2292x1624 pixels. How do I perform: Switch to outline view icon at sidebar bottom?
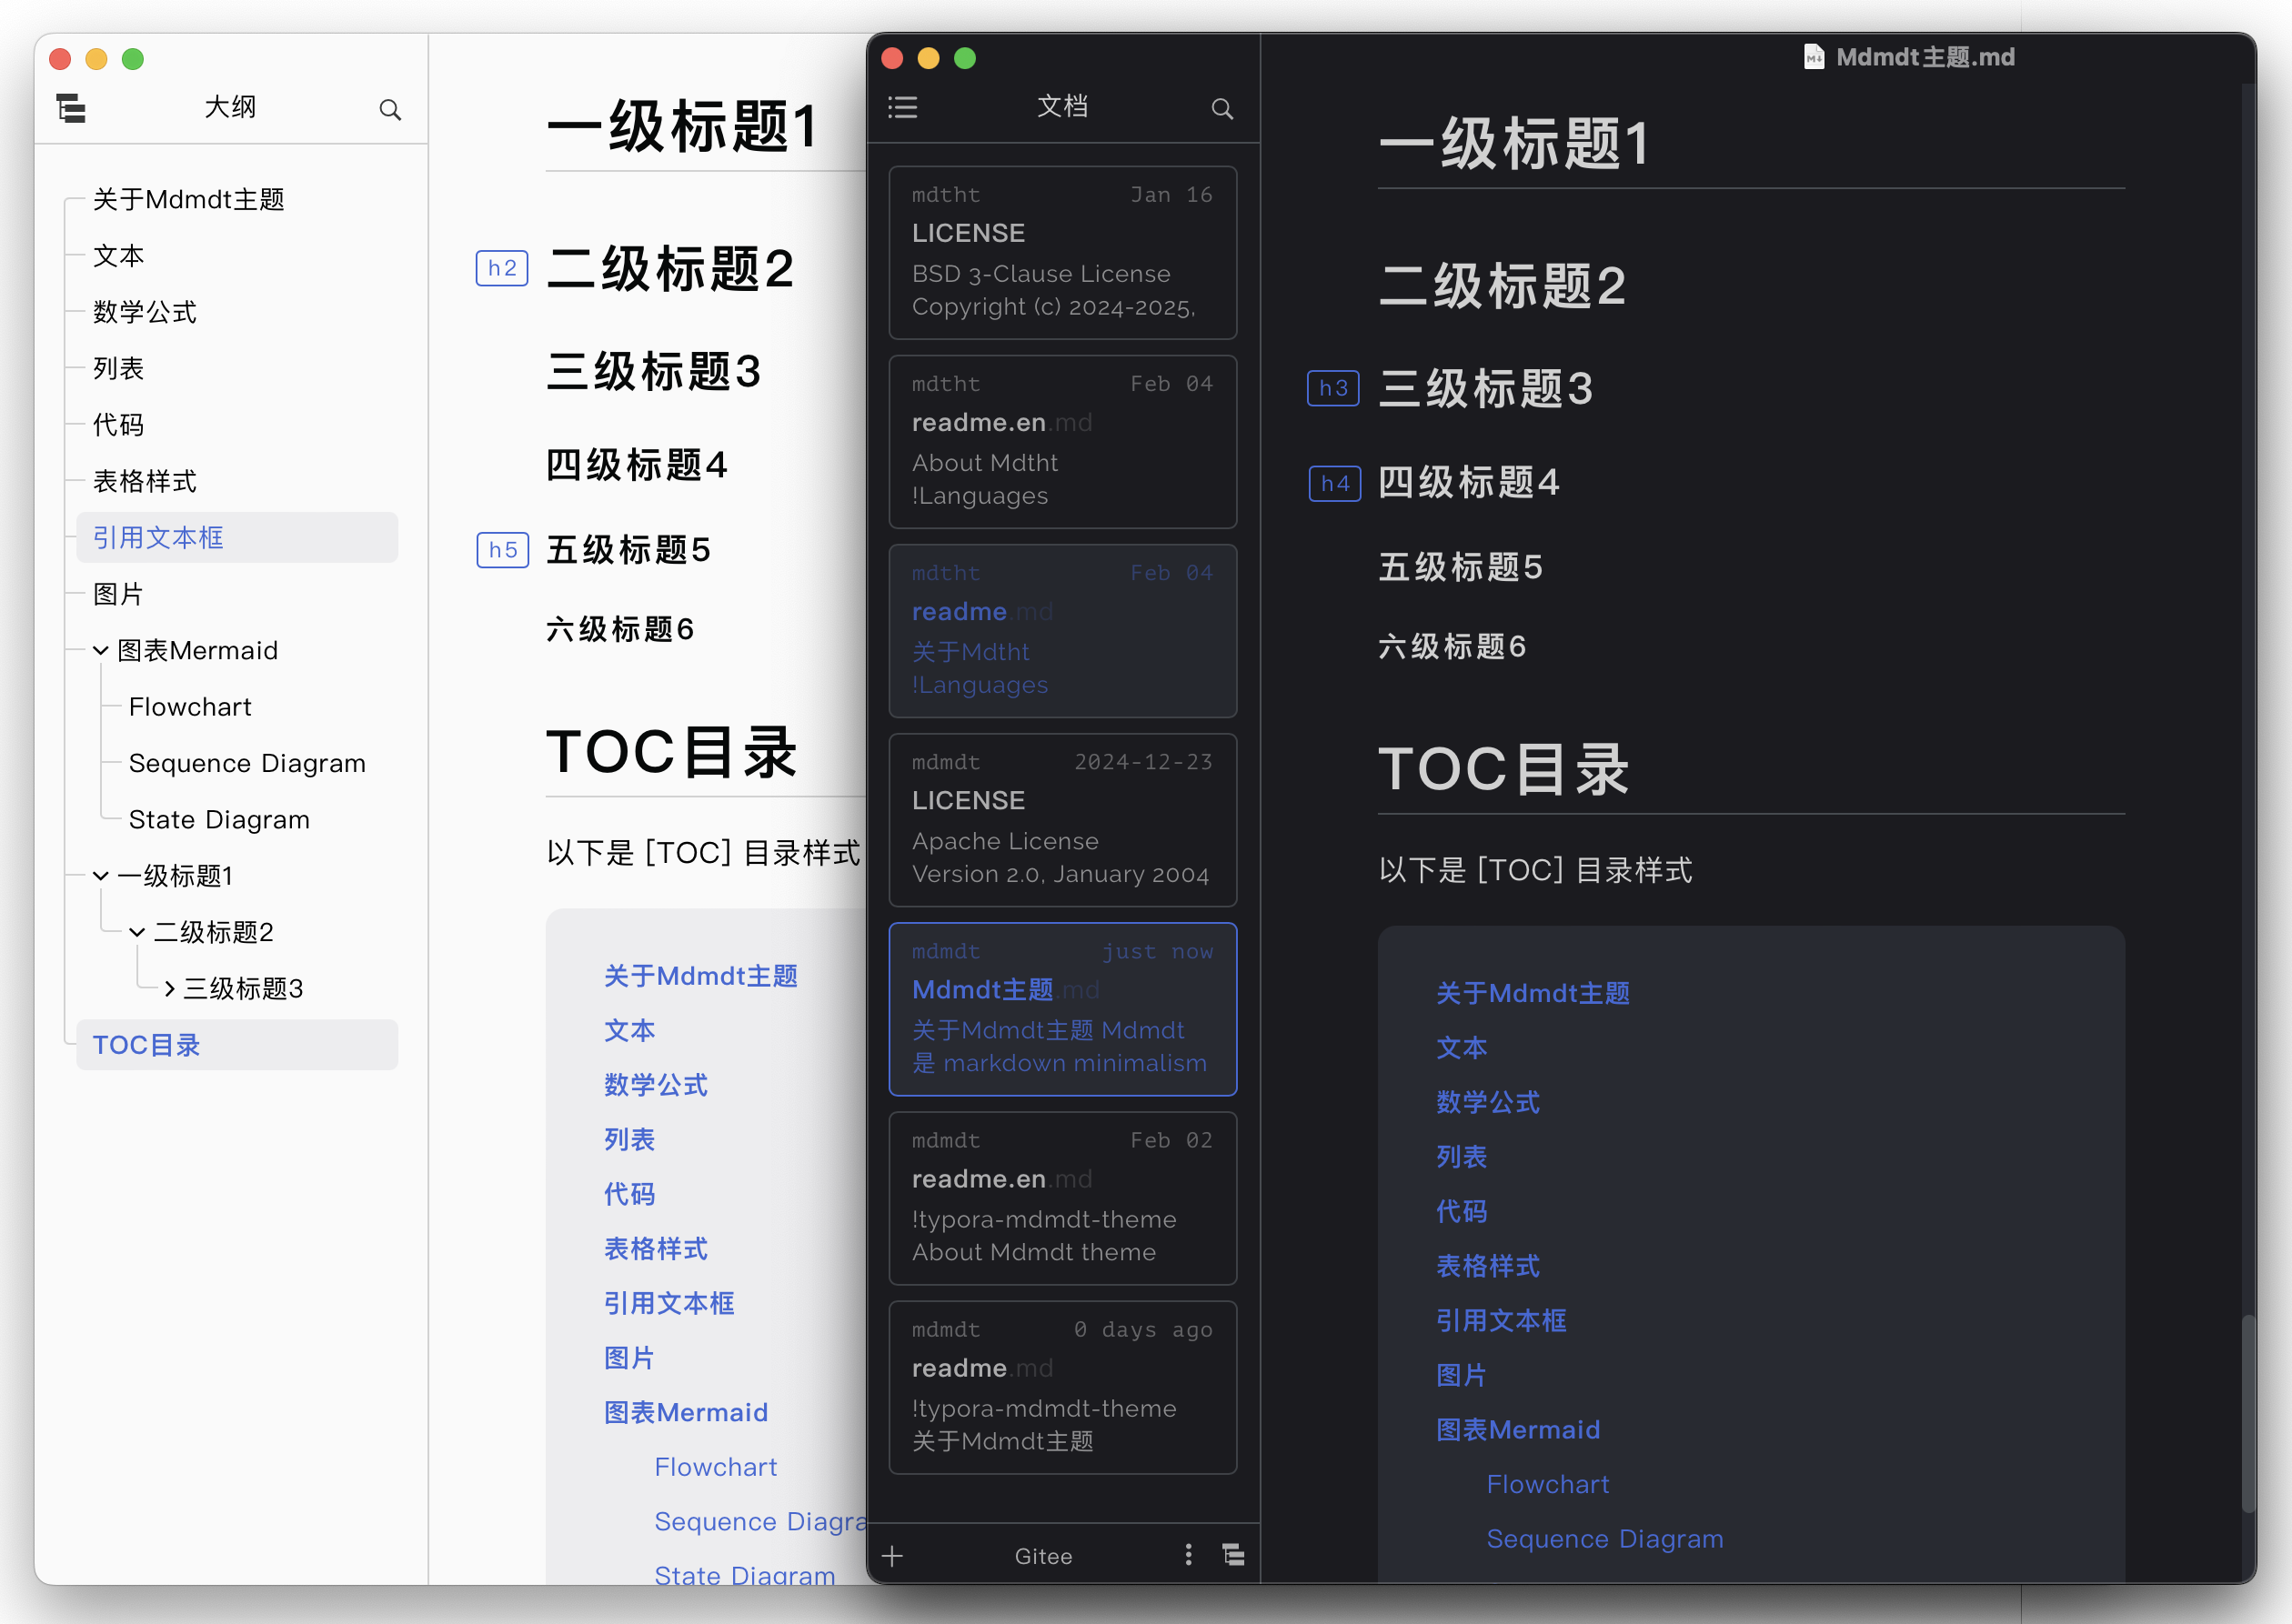point(1234,1554)
